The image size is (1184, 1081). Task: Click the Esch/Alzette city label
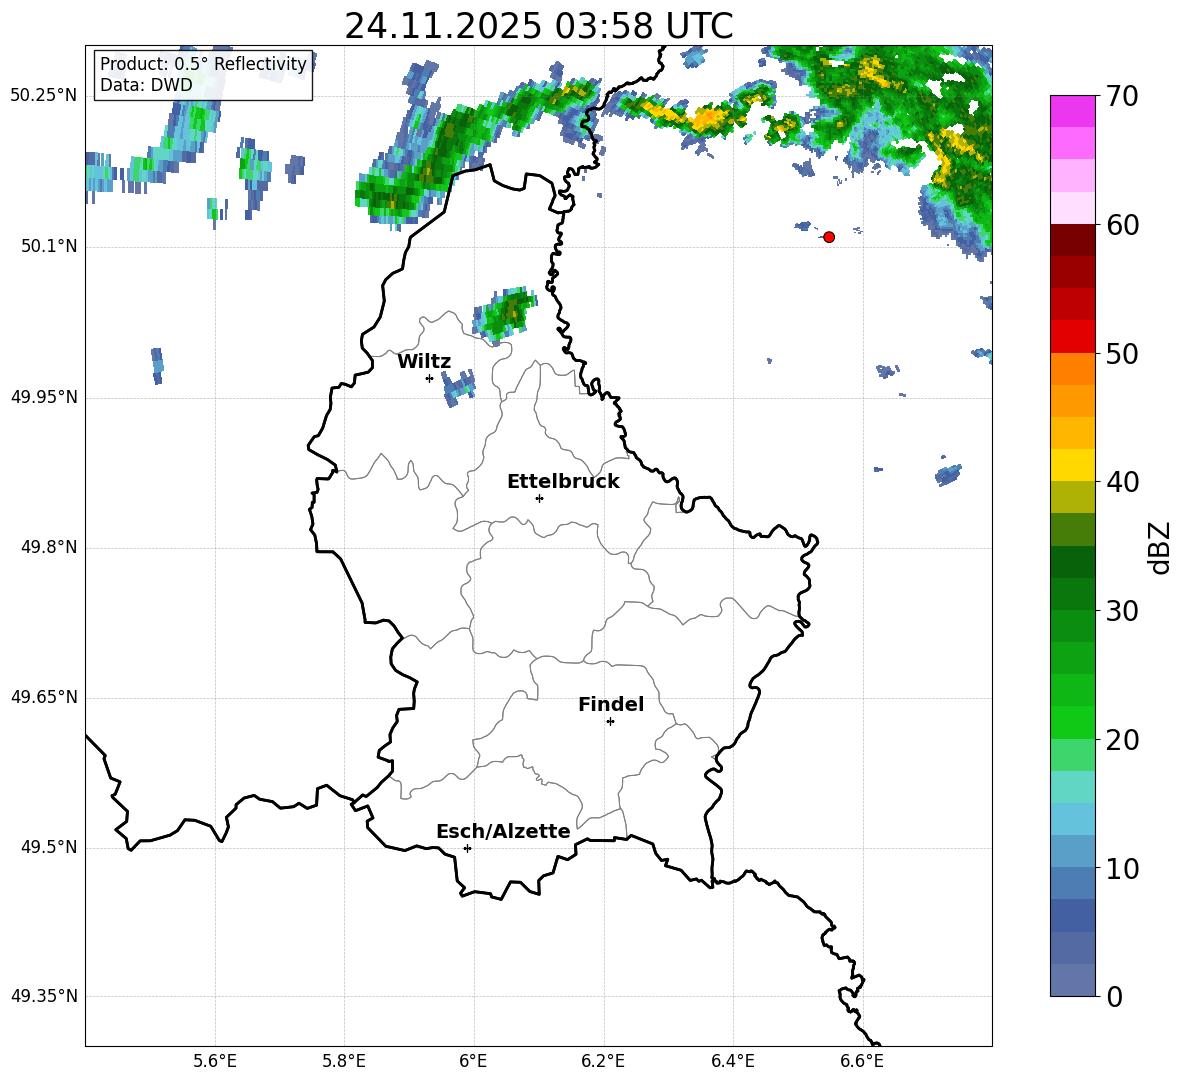tap(503, 831)
